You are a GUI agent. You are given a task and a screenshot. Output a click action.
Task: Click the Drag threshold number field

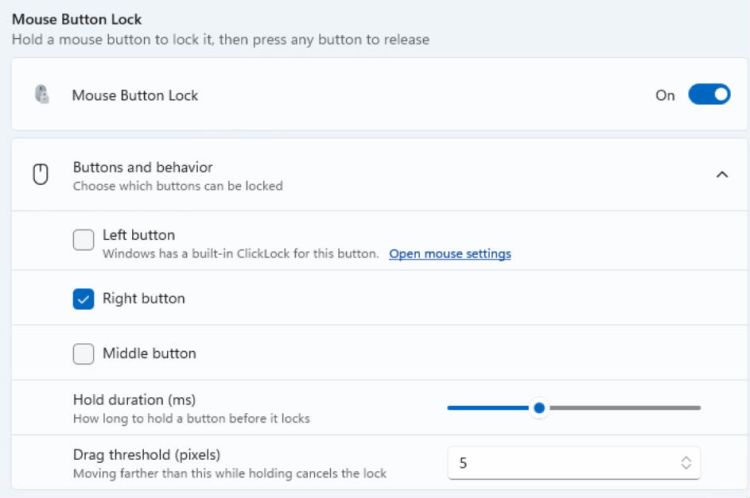tap(574, 463)
